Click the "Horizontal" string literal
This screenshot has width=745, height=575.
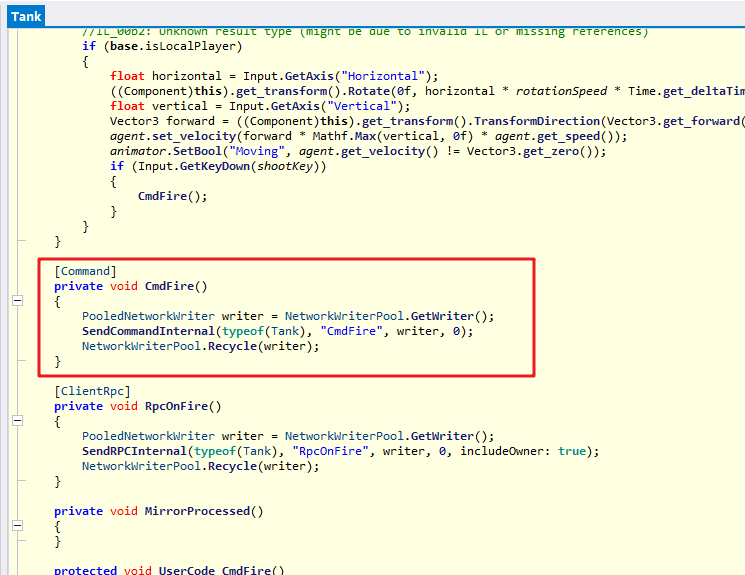pyautogui.click(x=383, y=76)
